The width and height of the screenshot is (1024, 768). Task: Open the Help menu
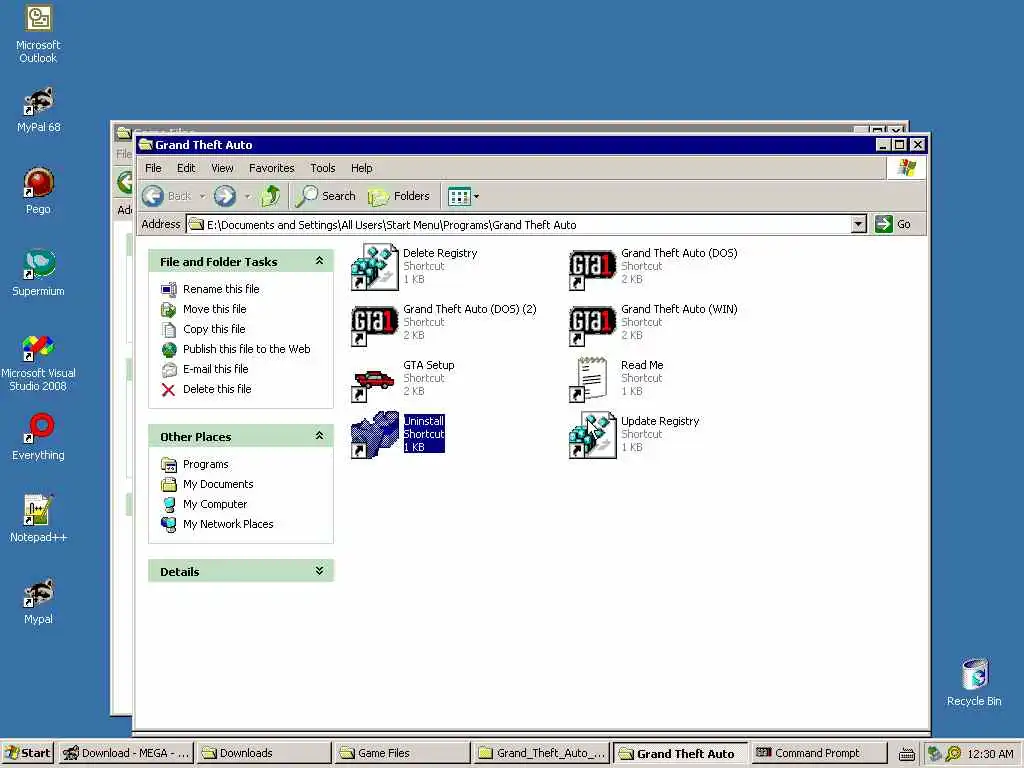(361, 168)
